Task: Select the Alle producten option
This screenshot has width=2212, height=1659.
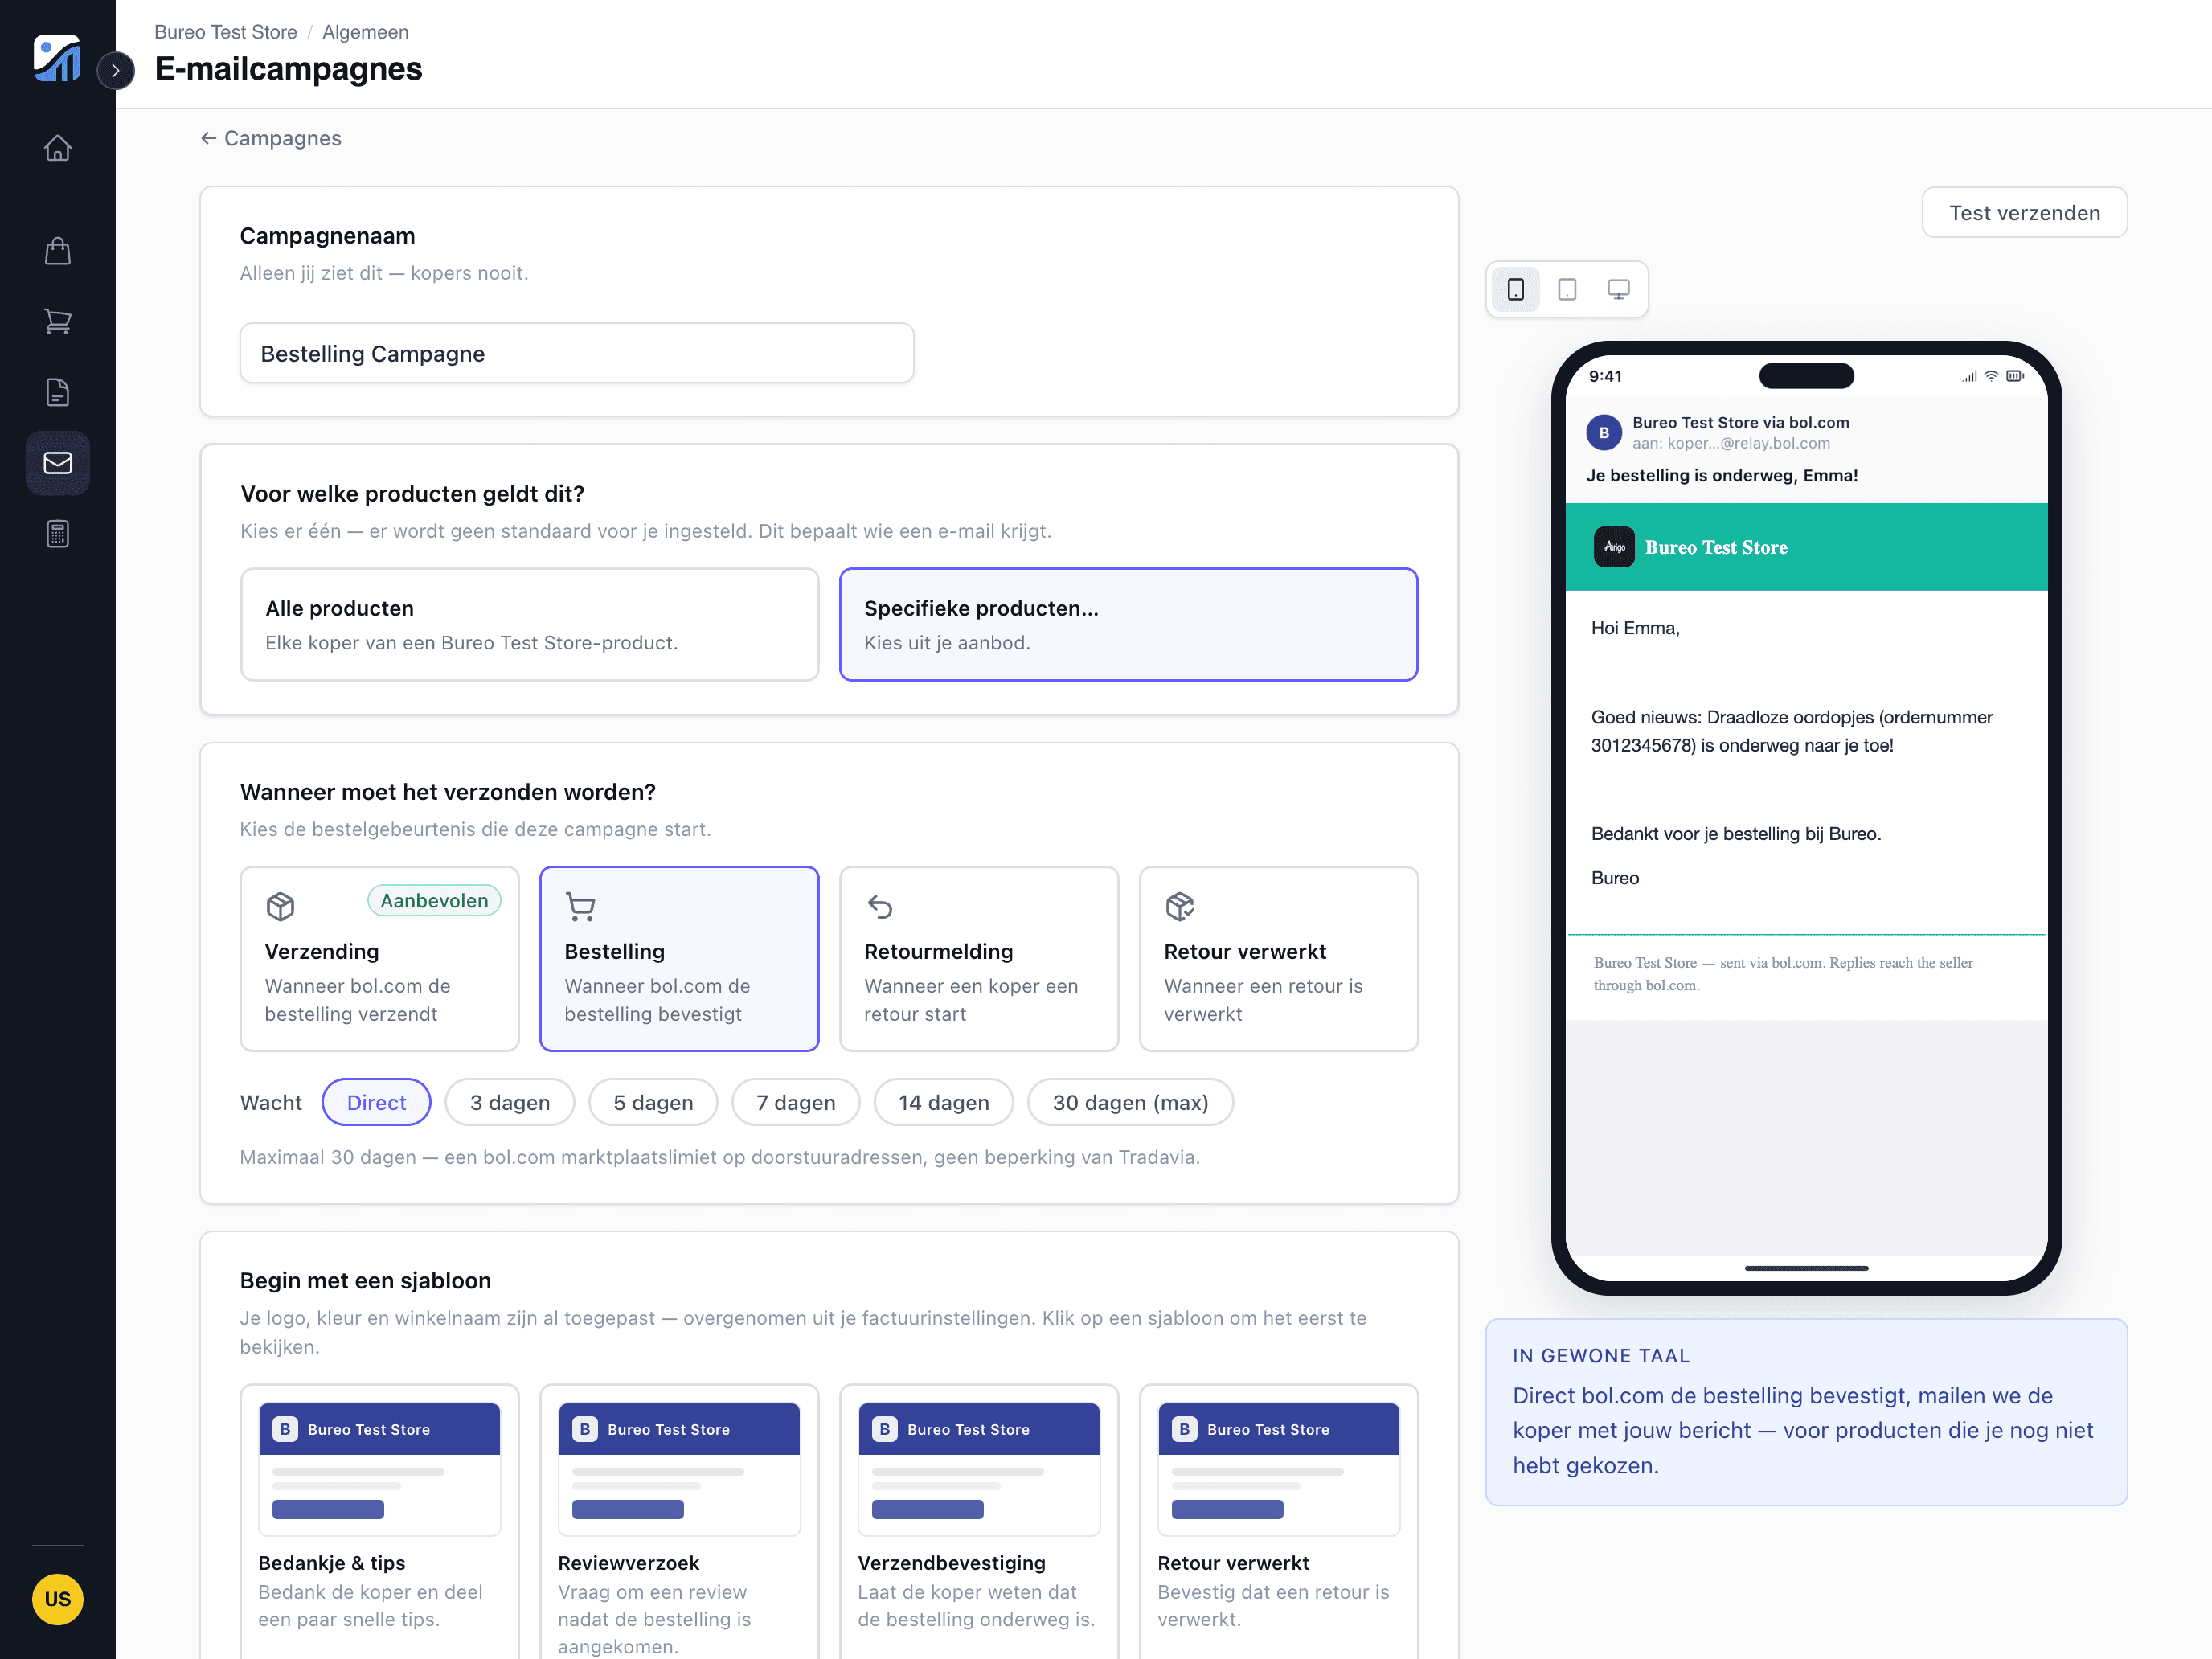Action: point(529,624)
